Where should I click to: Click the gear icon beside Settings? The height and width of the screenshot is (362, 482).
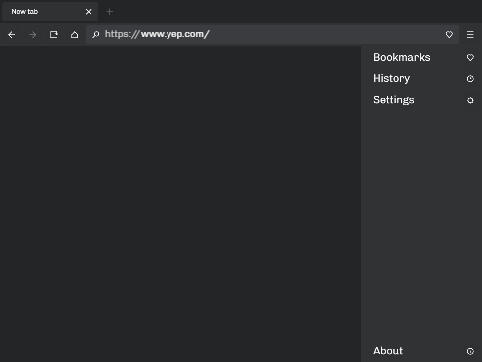click(470, 100)
